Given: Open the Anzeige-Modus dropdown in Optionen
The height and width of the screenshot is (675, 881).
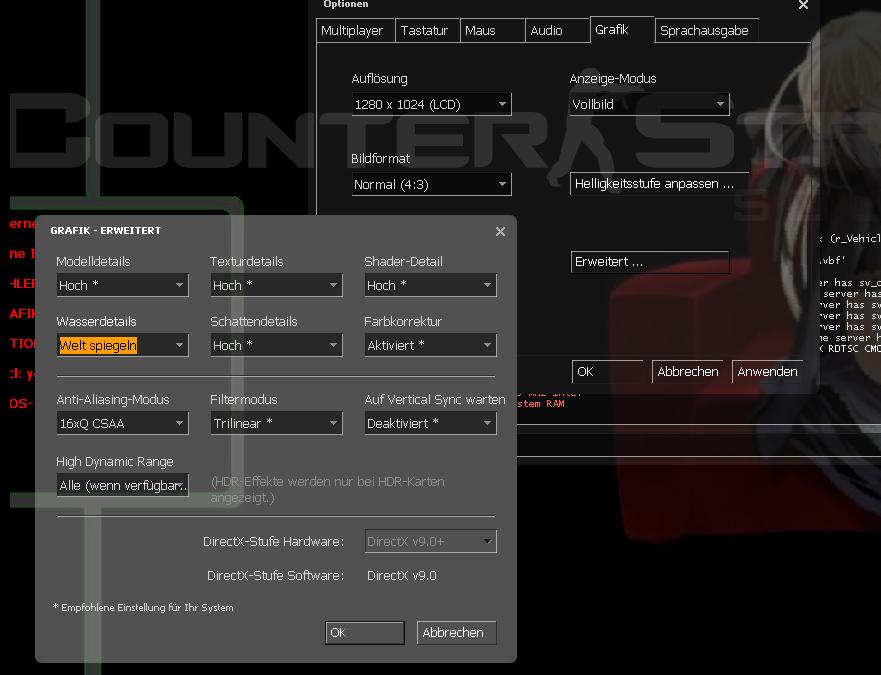Looking at the screenshot, I should (650, 104).
